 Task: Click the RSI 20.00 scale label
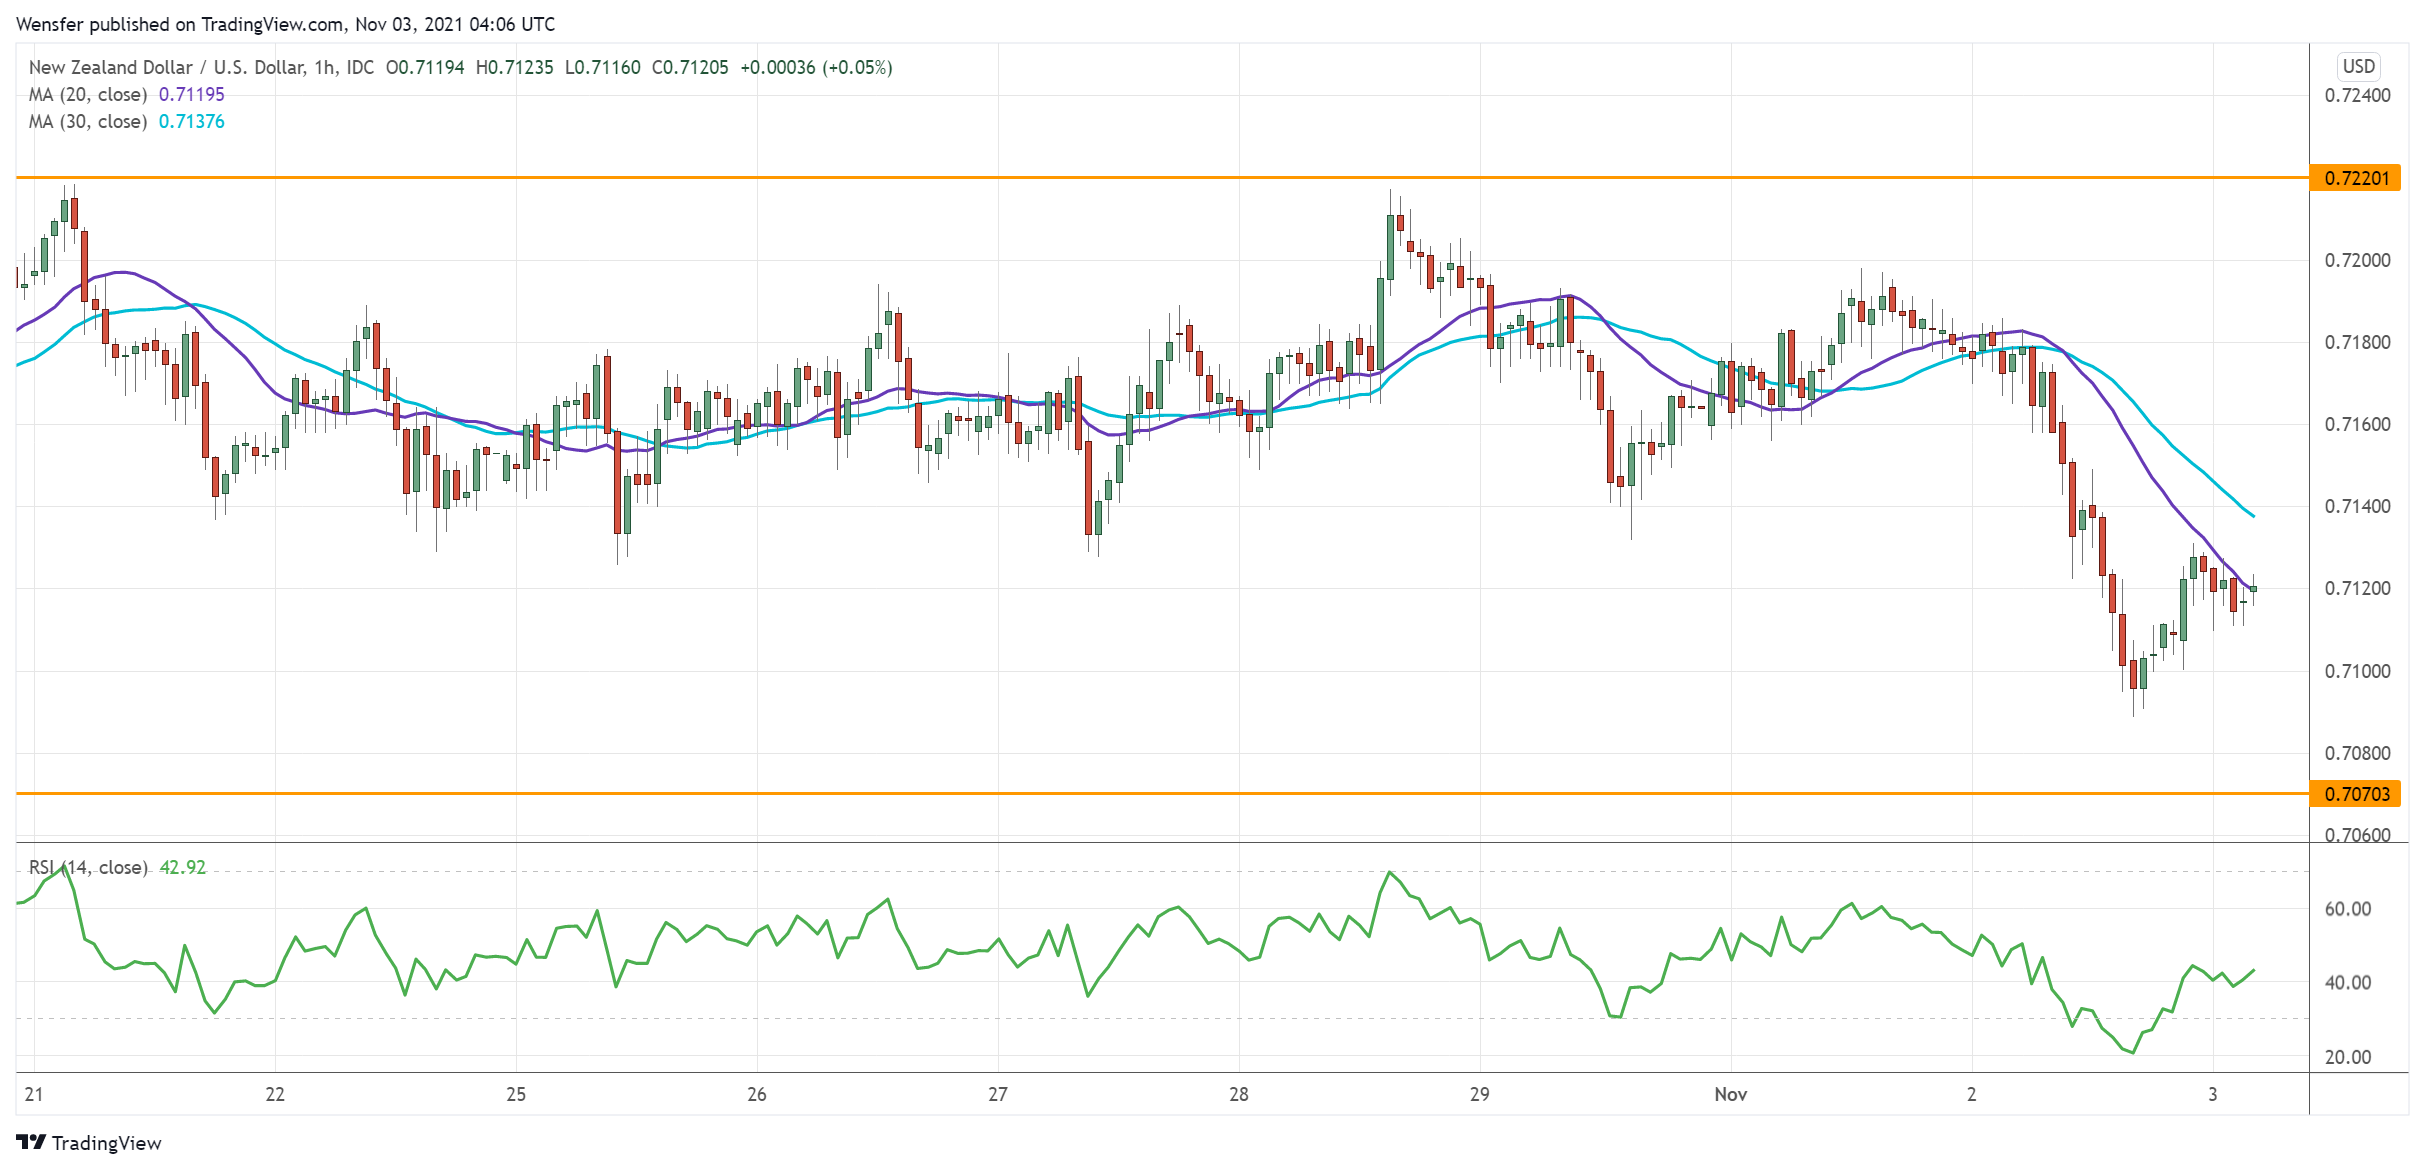click(2347, 1057)
